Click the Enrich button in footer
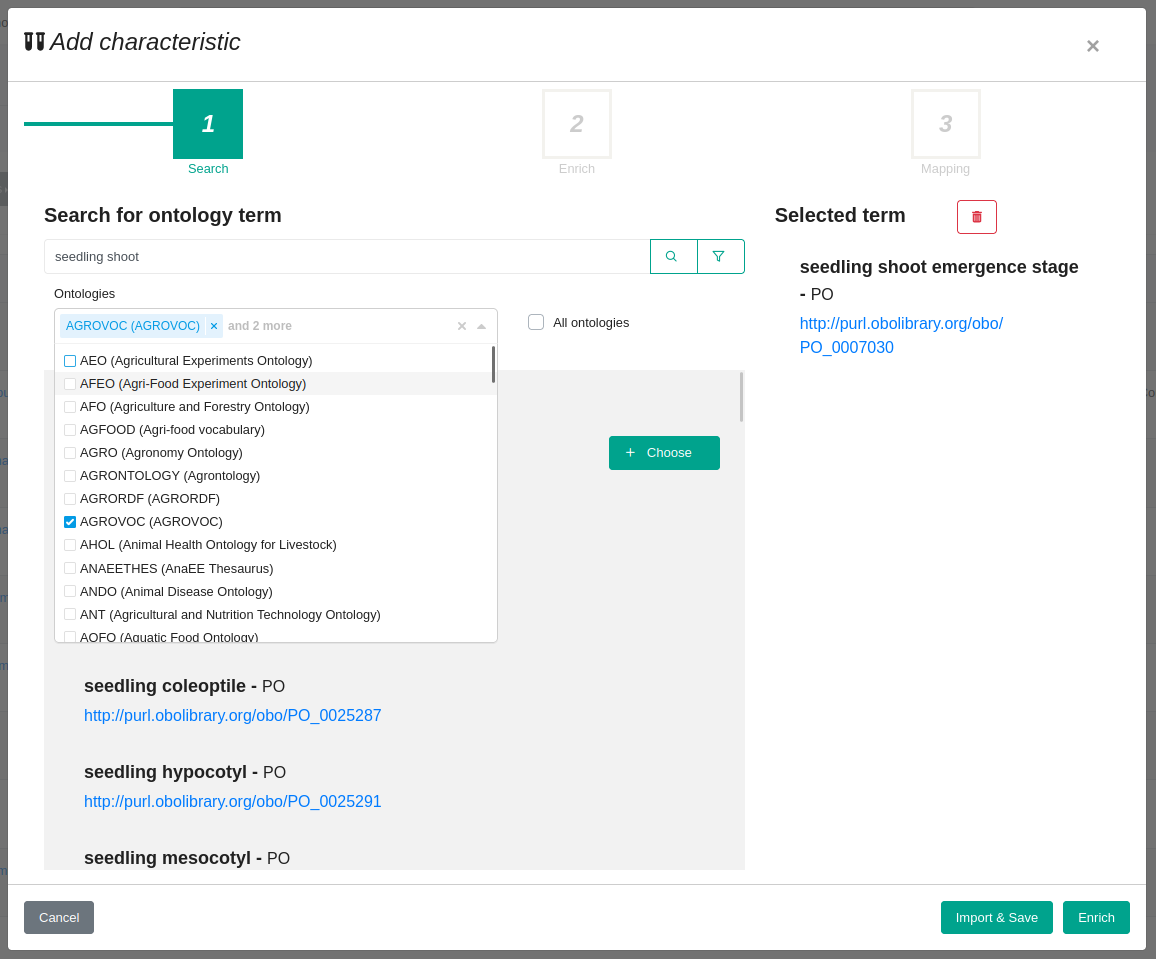 pos(1096,917)
